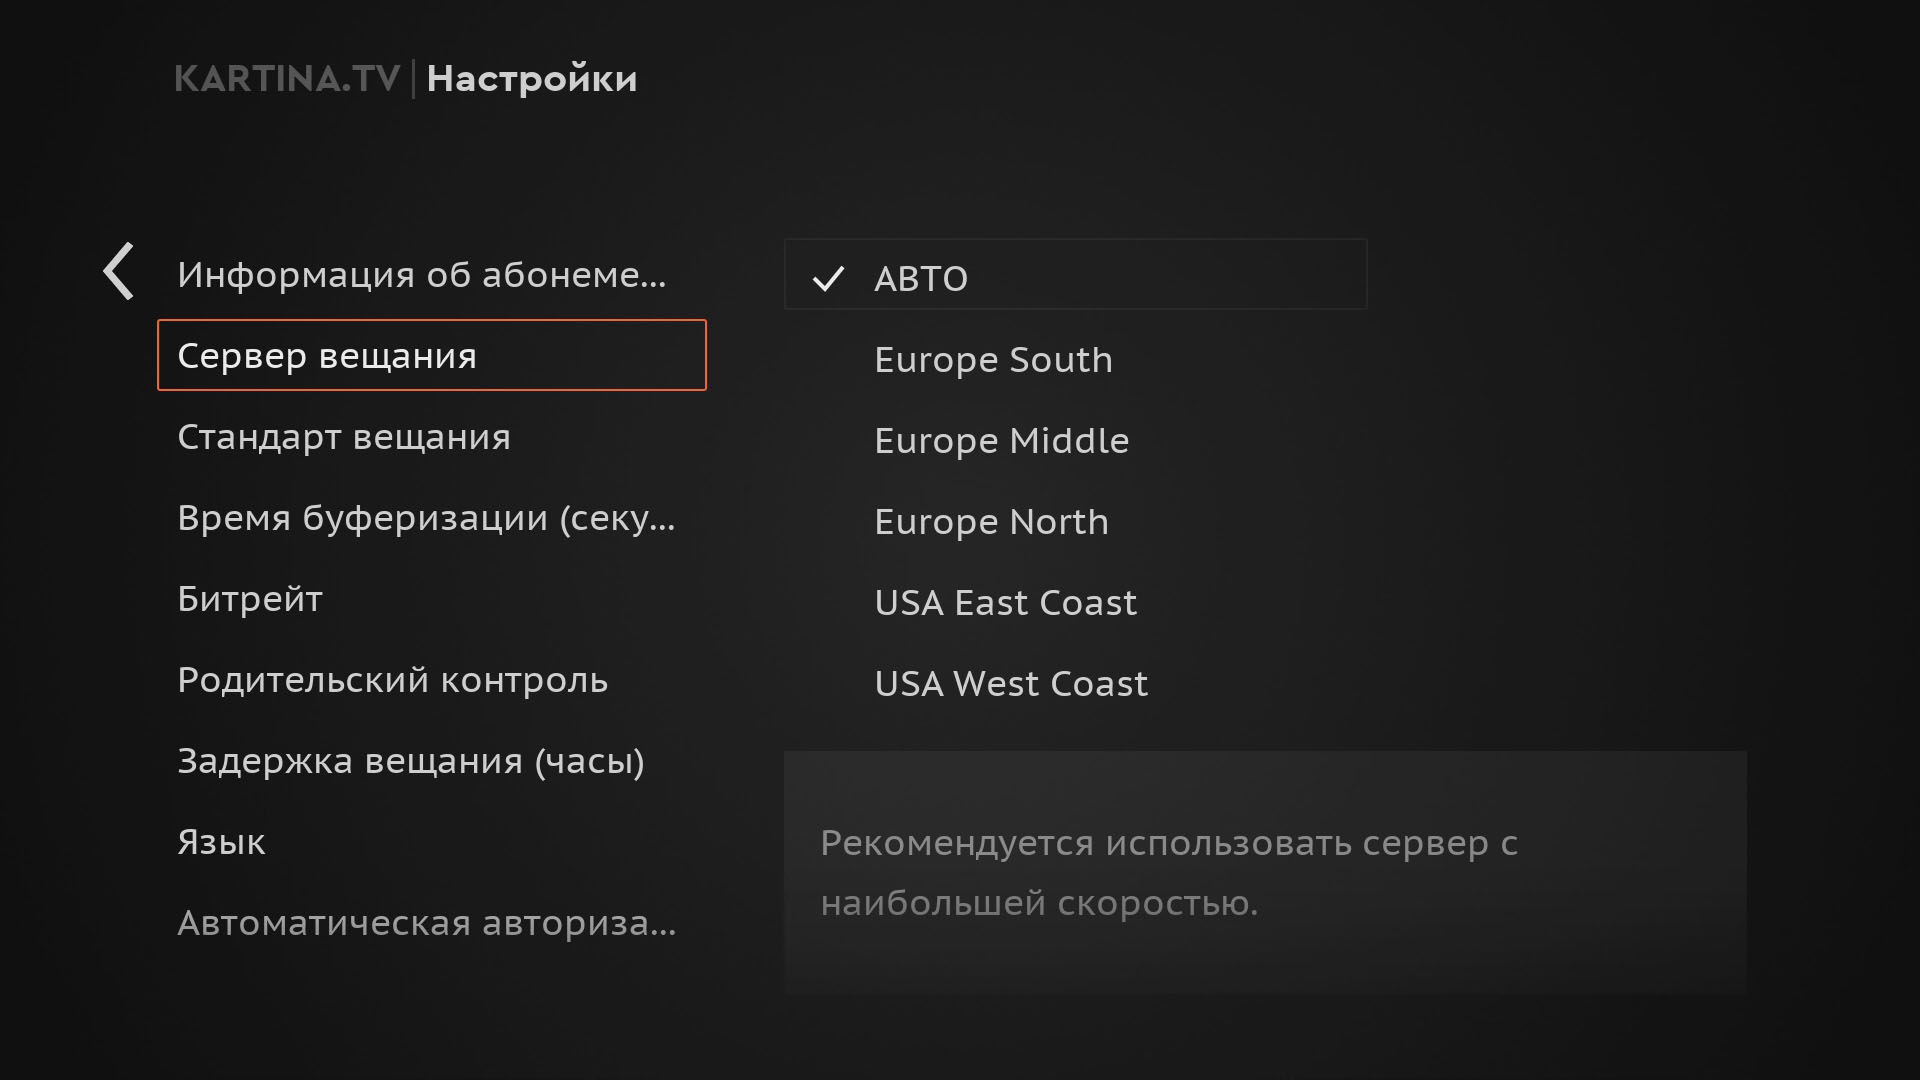Open Задержка вещания settings
Viewport: 1920px width, 1080px height.
tap(411, 761)
